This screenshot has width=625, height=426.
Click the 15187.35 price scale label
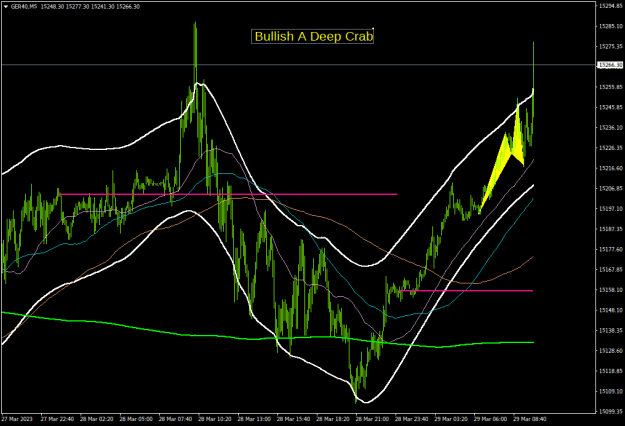tap(610, 229)
